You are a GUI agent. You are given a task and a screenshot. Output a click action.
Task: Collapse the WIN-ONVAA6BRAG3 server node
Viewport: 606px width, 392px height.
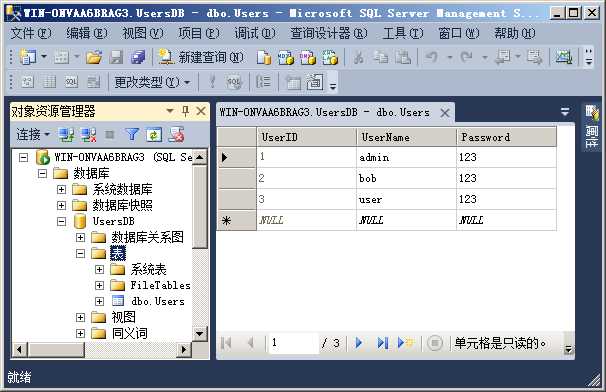click(x=24, y=157)
